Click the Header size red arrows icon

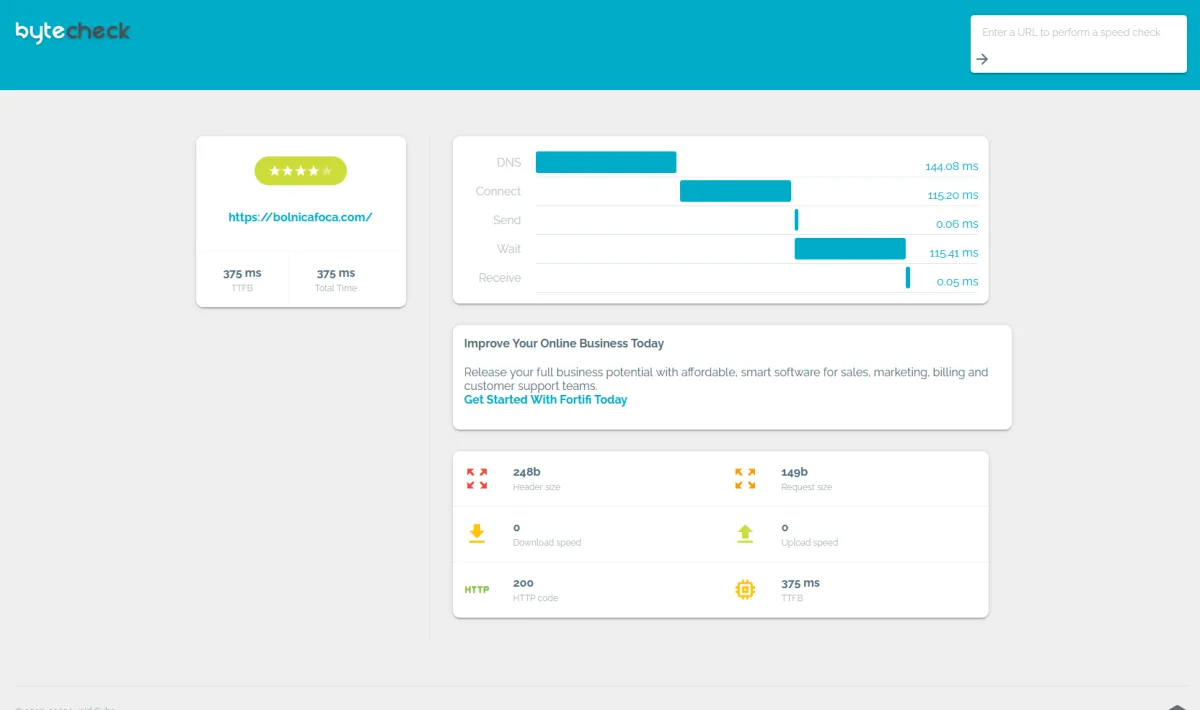477,478
